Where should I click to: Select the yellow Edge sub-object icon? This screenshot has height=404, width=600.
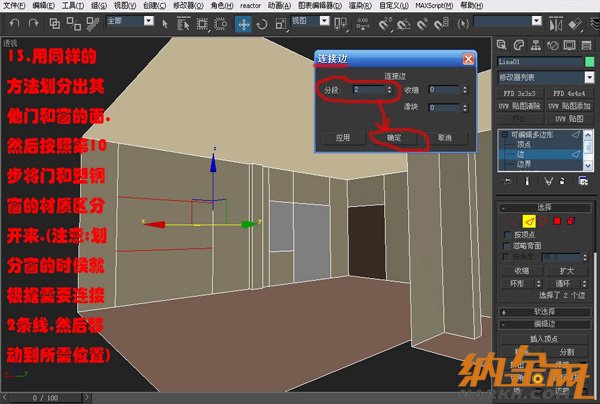pos(529,221)
